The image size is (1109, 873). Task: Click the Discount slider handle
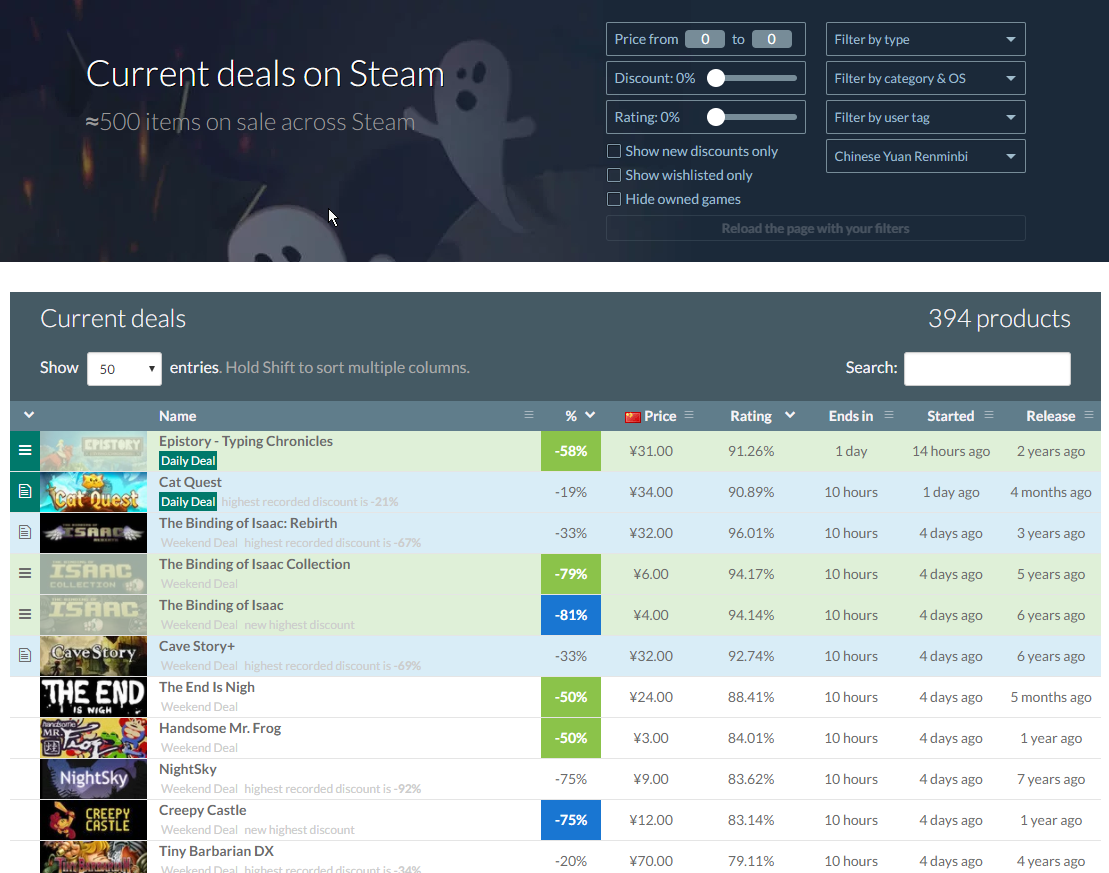pos(716,78)
